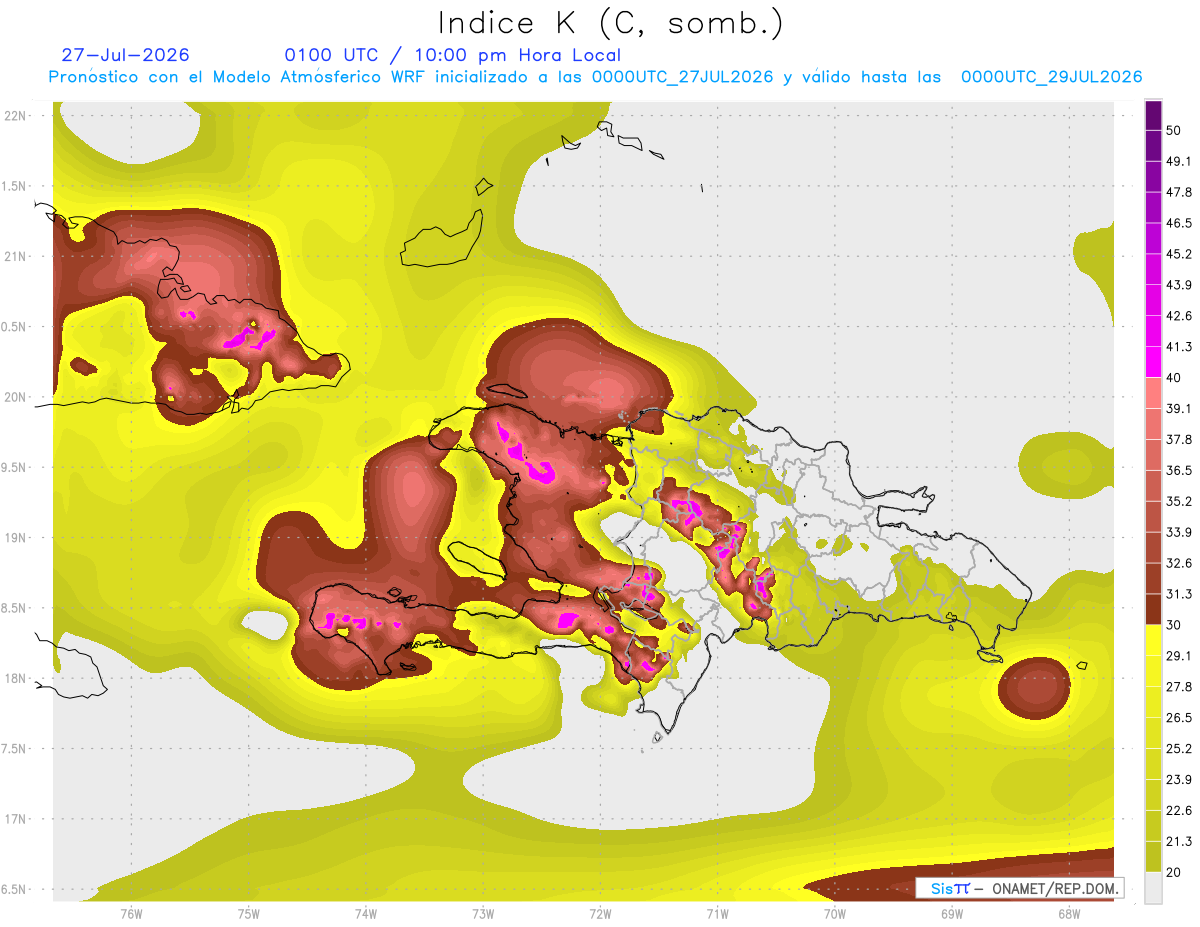The image size is (1200, 927).
Task: Click colorbar value 23.9
Action: point(1178,779)
